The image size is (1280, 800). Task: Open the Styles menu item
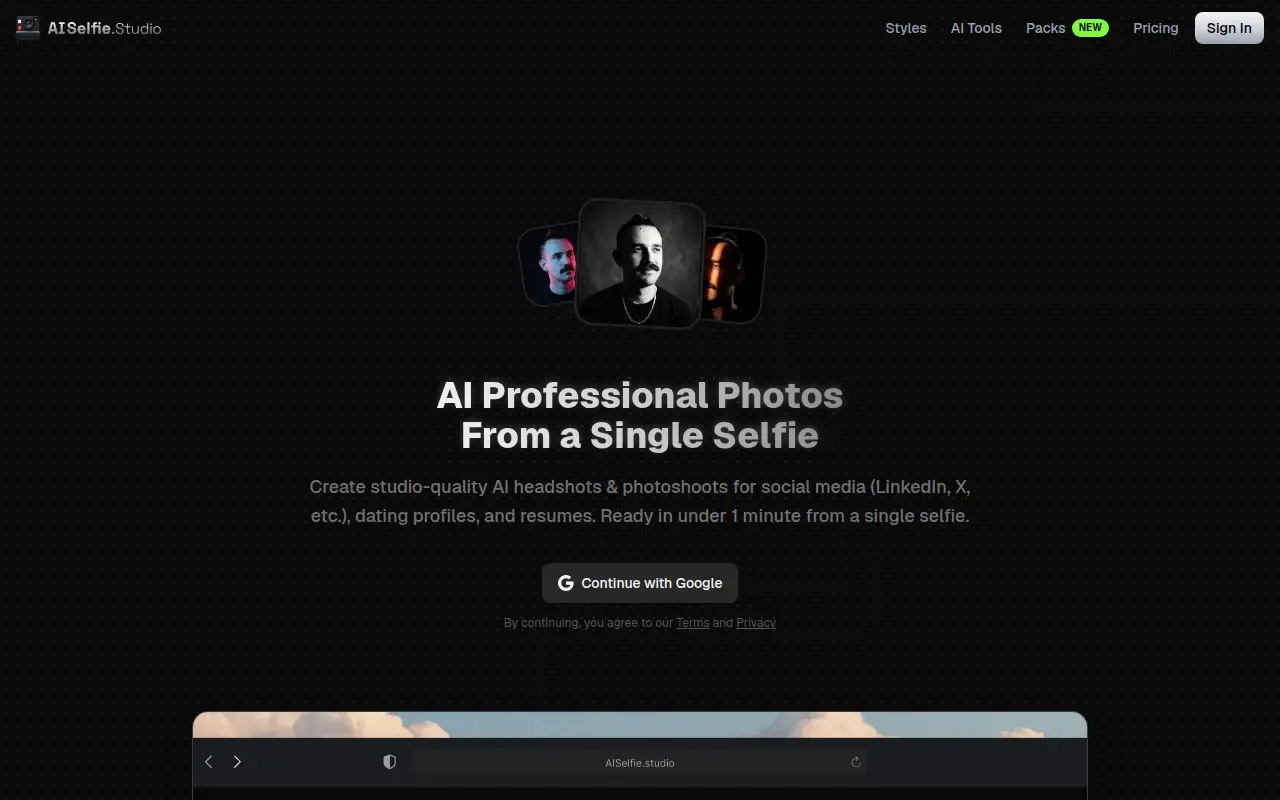[x=906, y=28]
